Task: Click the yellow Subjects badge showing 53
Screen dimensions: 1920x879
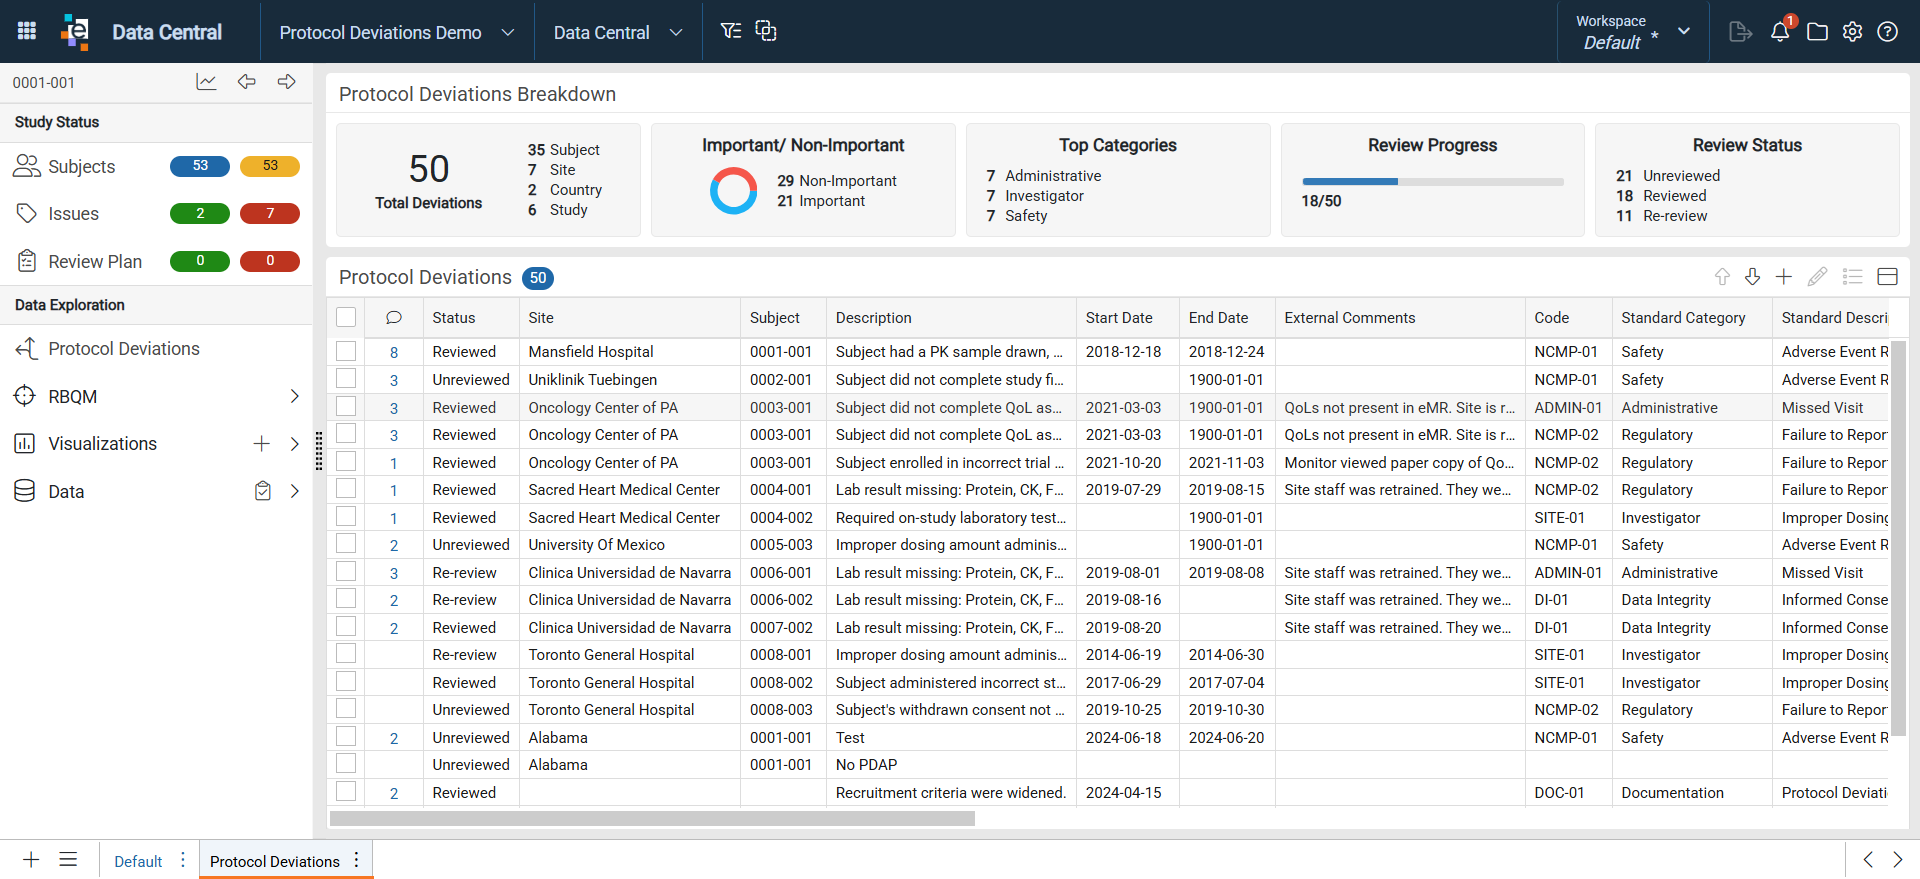Action: click(x=270, y=166)
